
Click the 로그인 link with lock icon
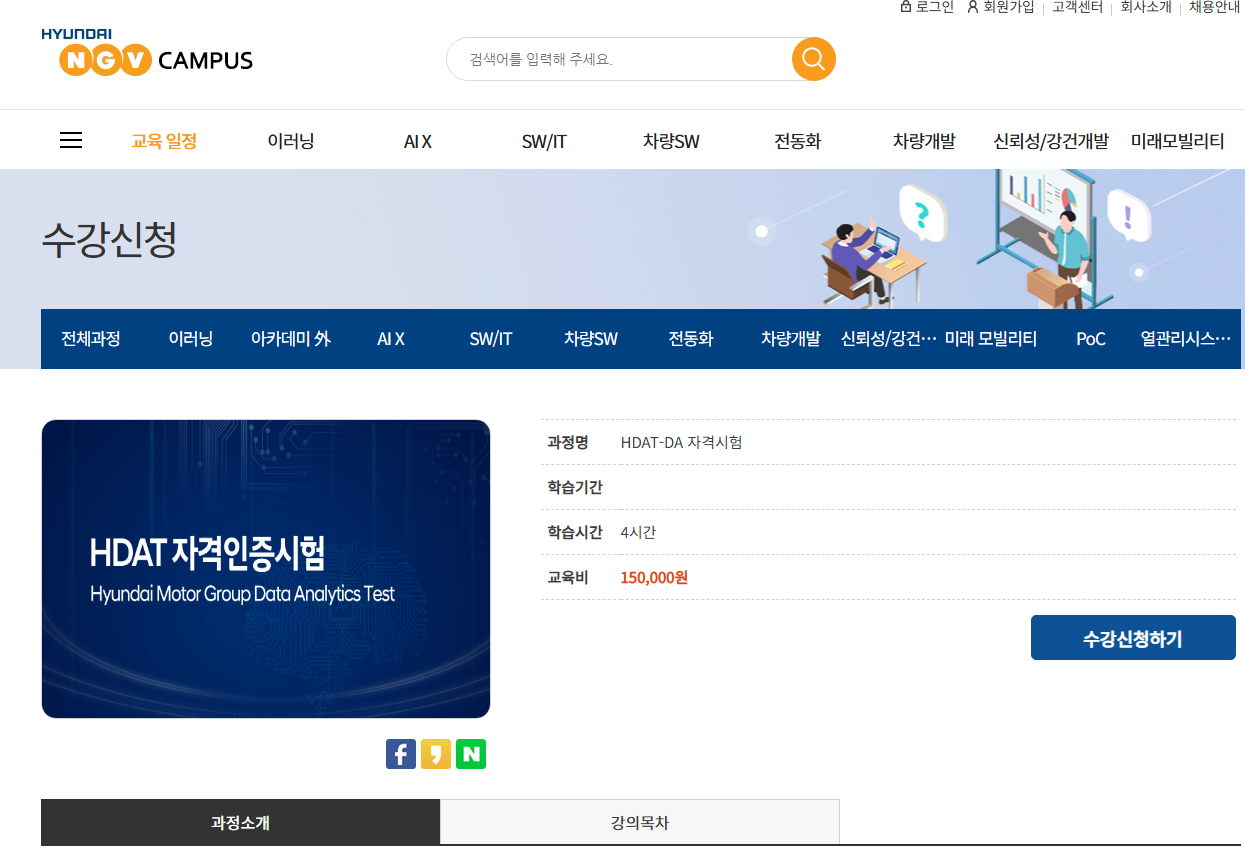927,7
